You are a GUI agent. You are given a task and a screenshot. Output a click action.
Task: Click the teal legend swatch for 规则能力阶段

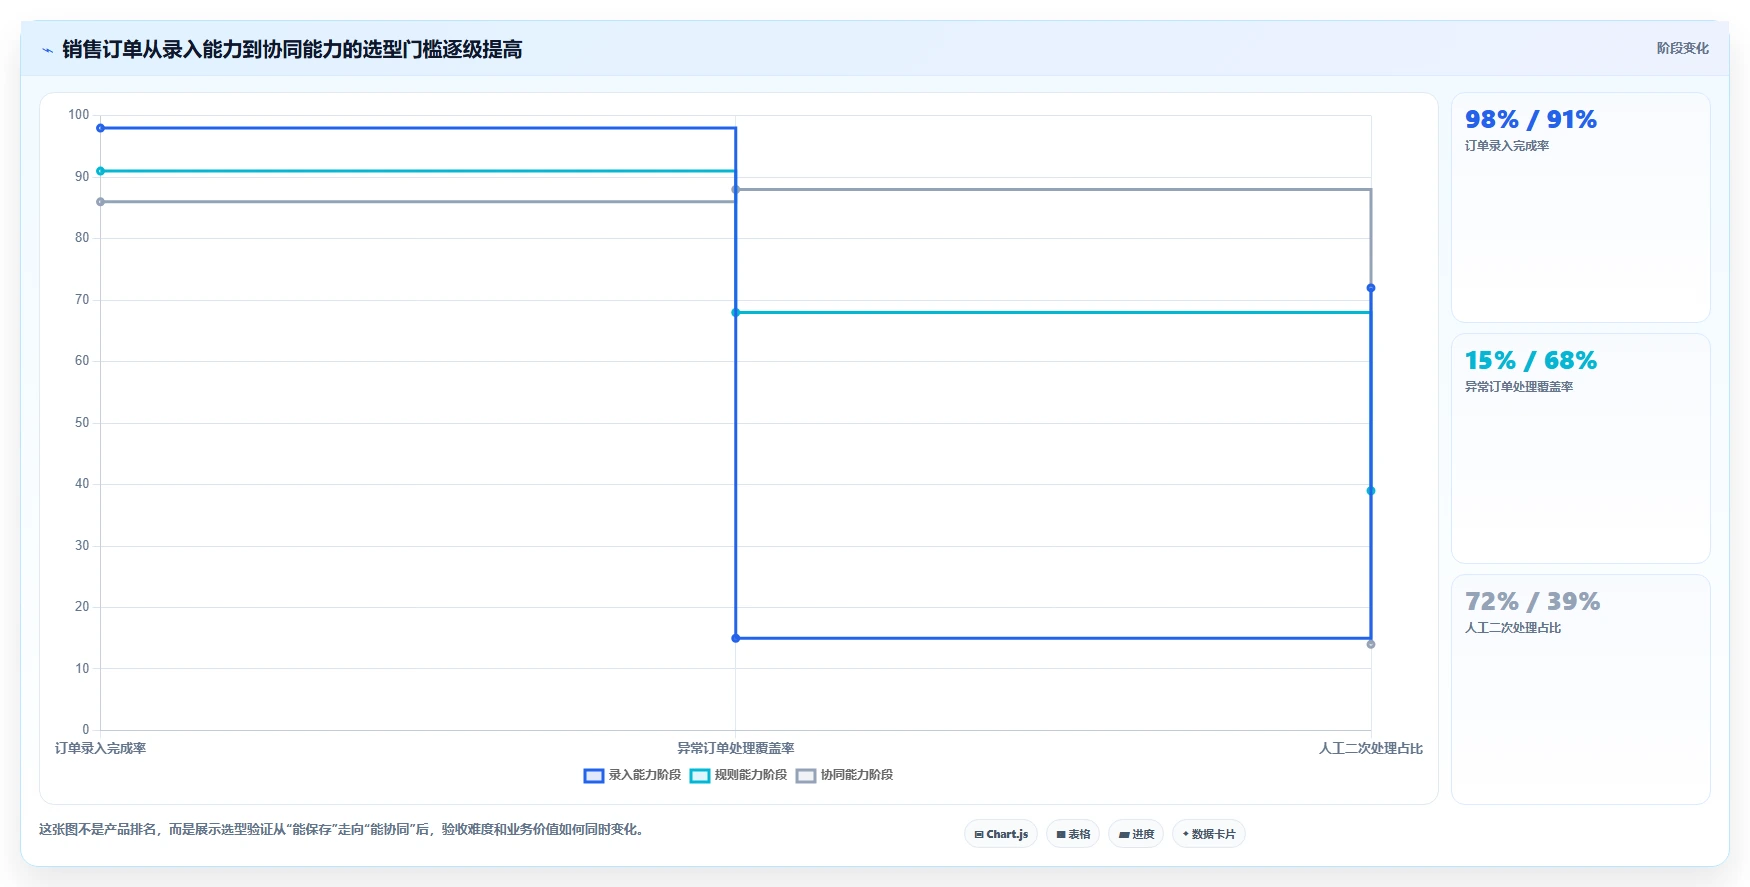[x=700, y=776]
